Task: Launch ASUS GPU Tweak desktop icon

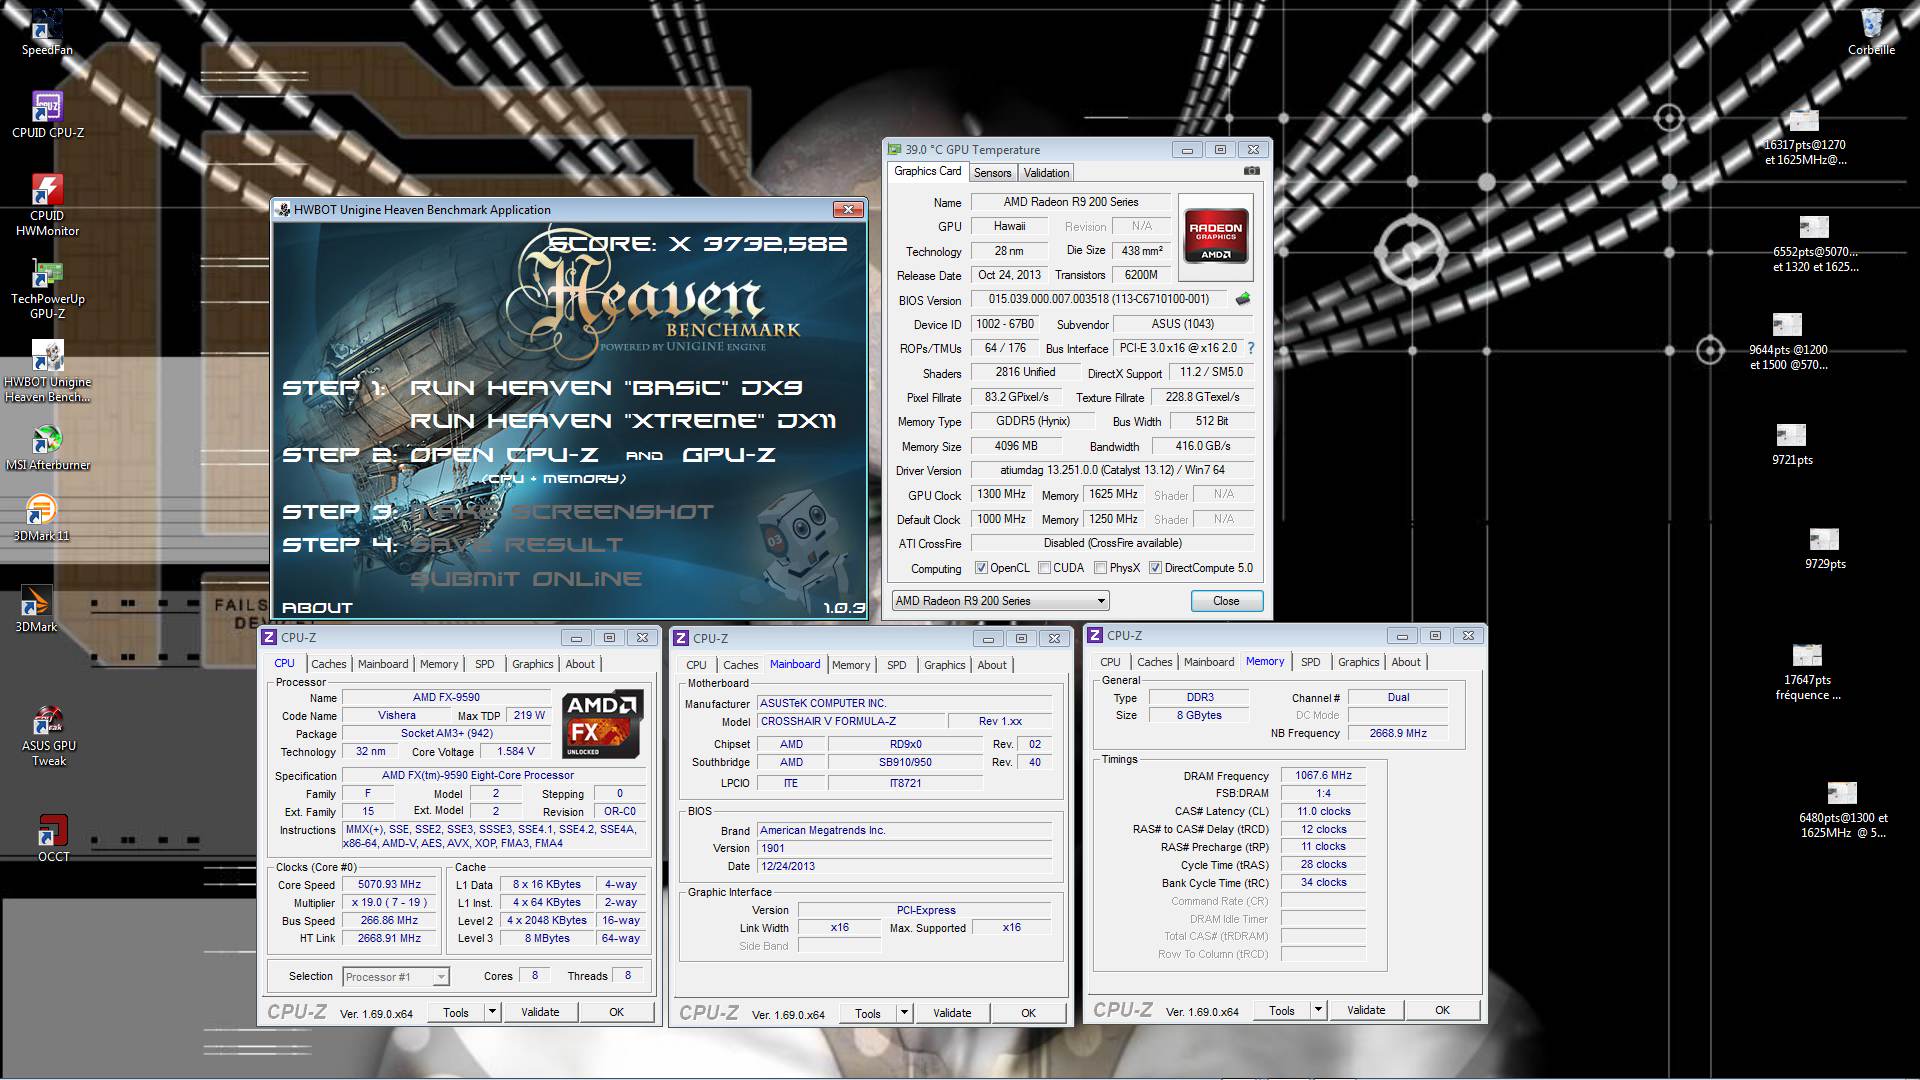Action: (x=48, y=736)
